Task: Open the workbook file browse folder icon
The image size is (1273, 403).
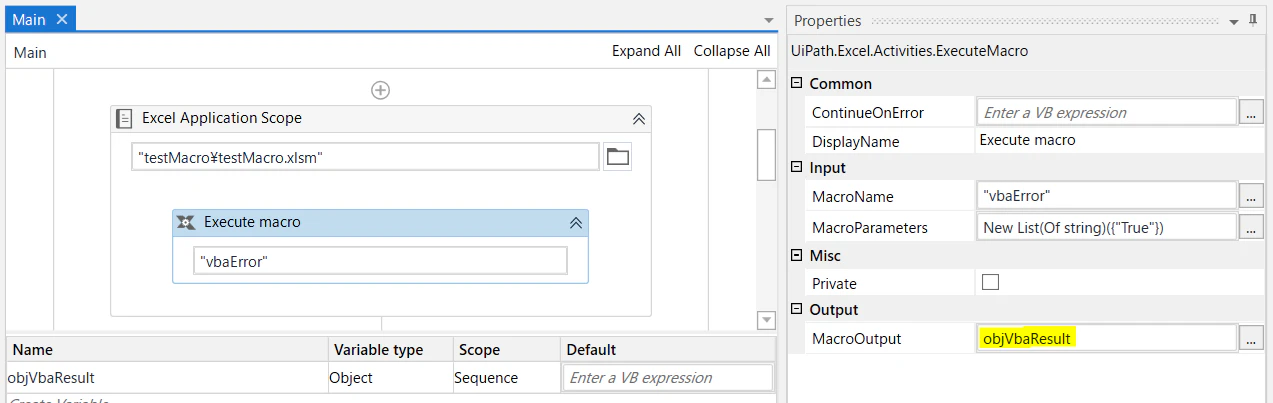Action: tap(617, 157)
